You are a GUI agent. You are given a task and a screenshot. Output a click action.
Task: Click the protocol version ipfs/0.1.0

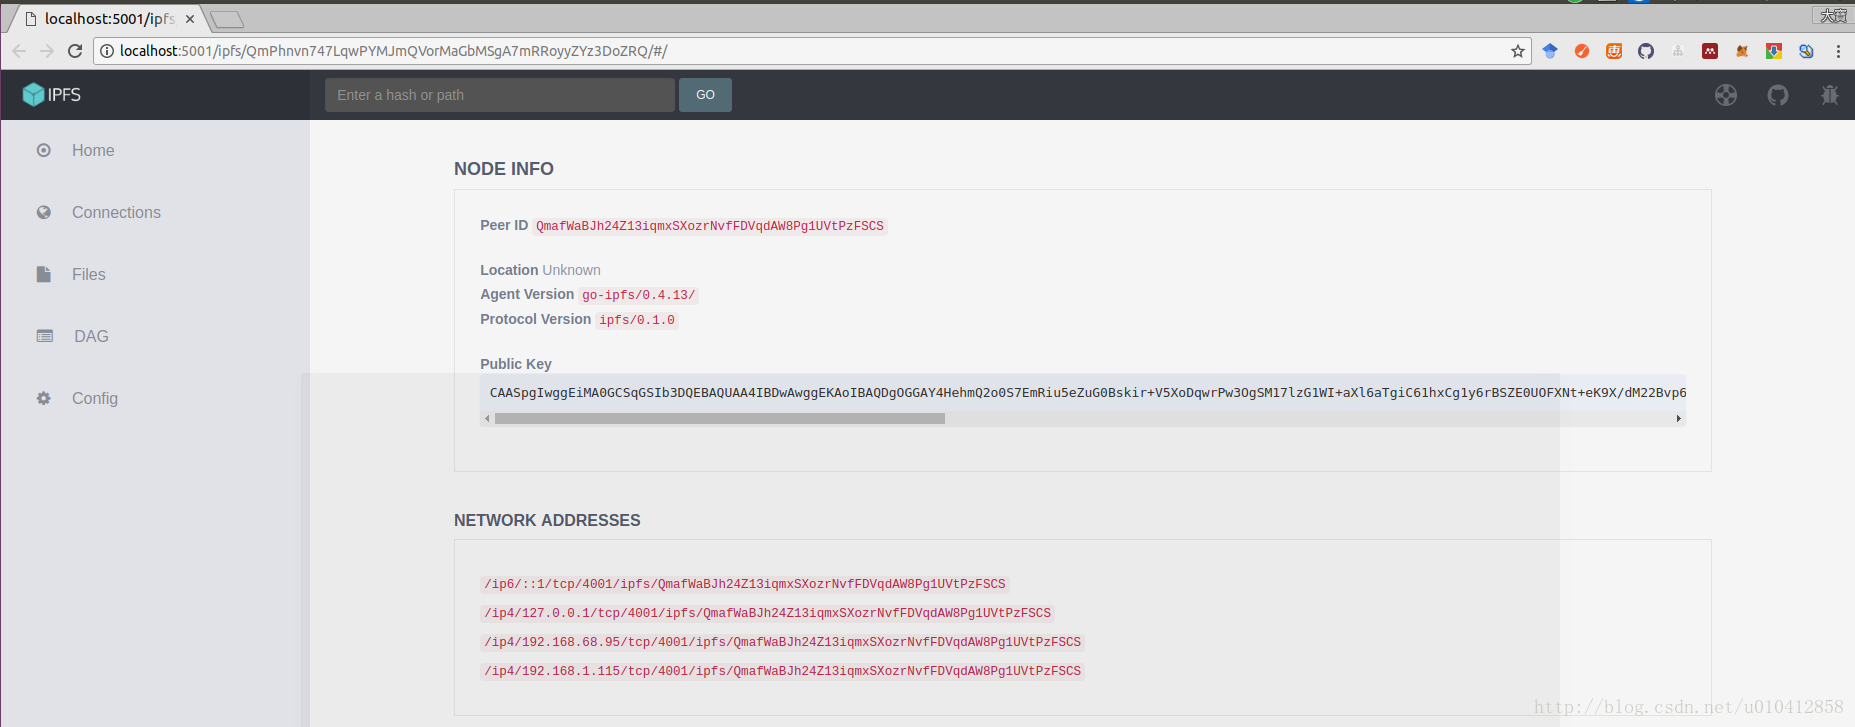637,320
